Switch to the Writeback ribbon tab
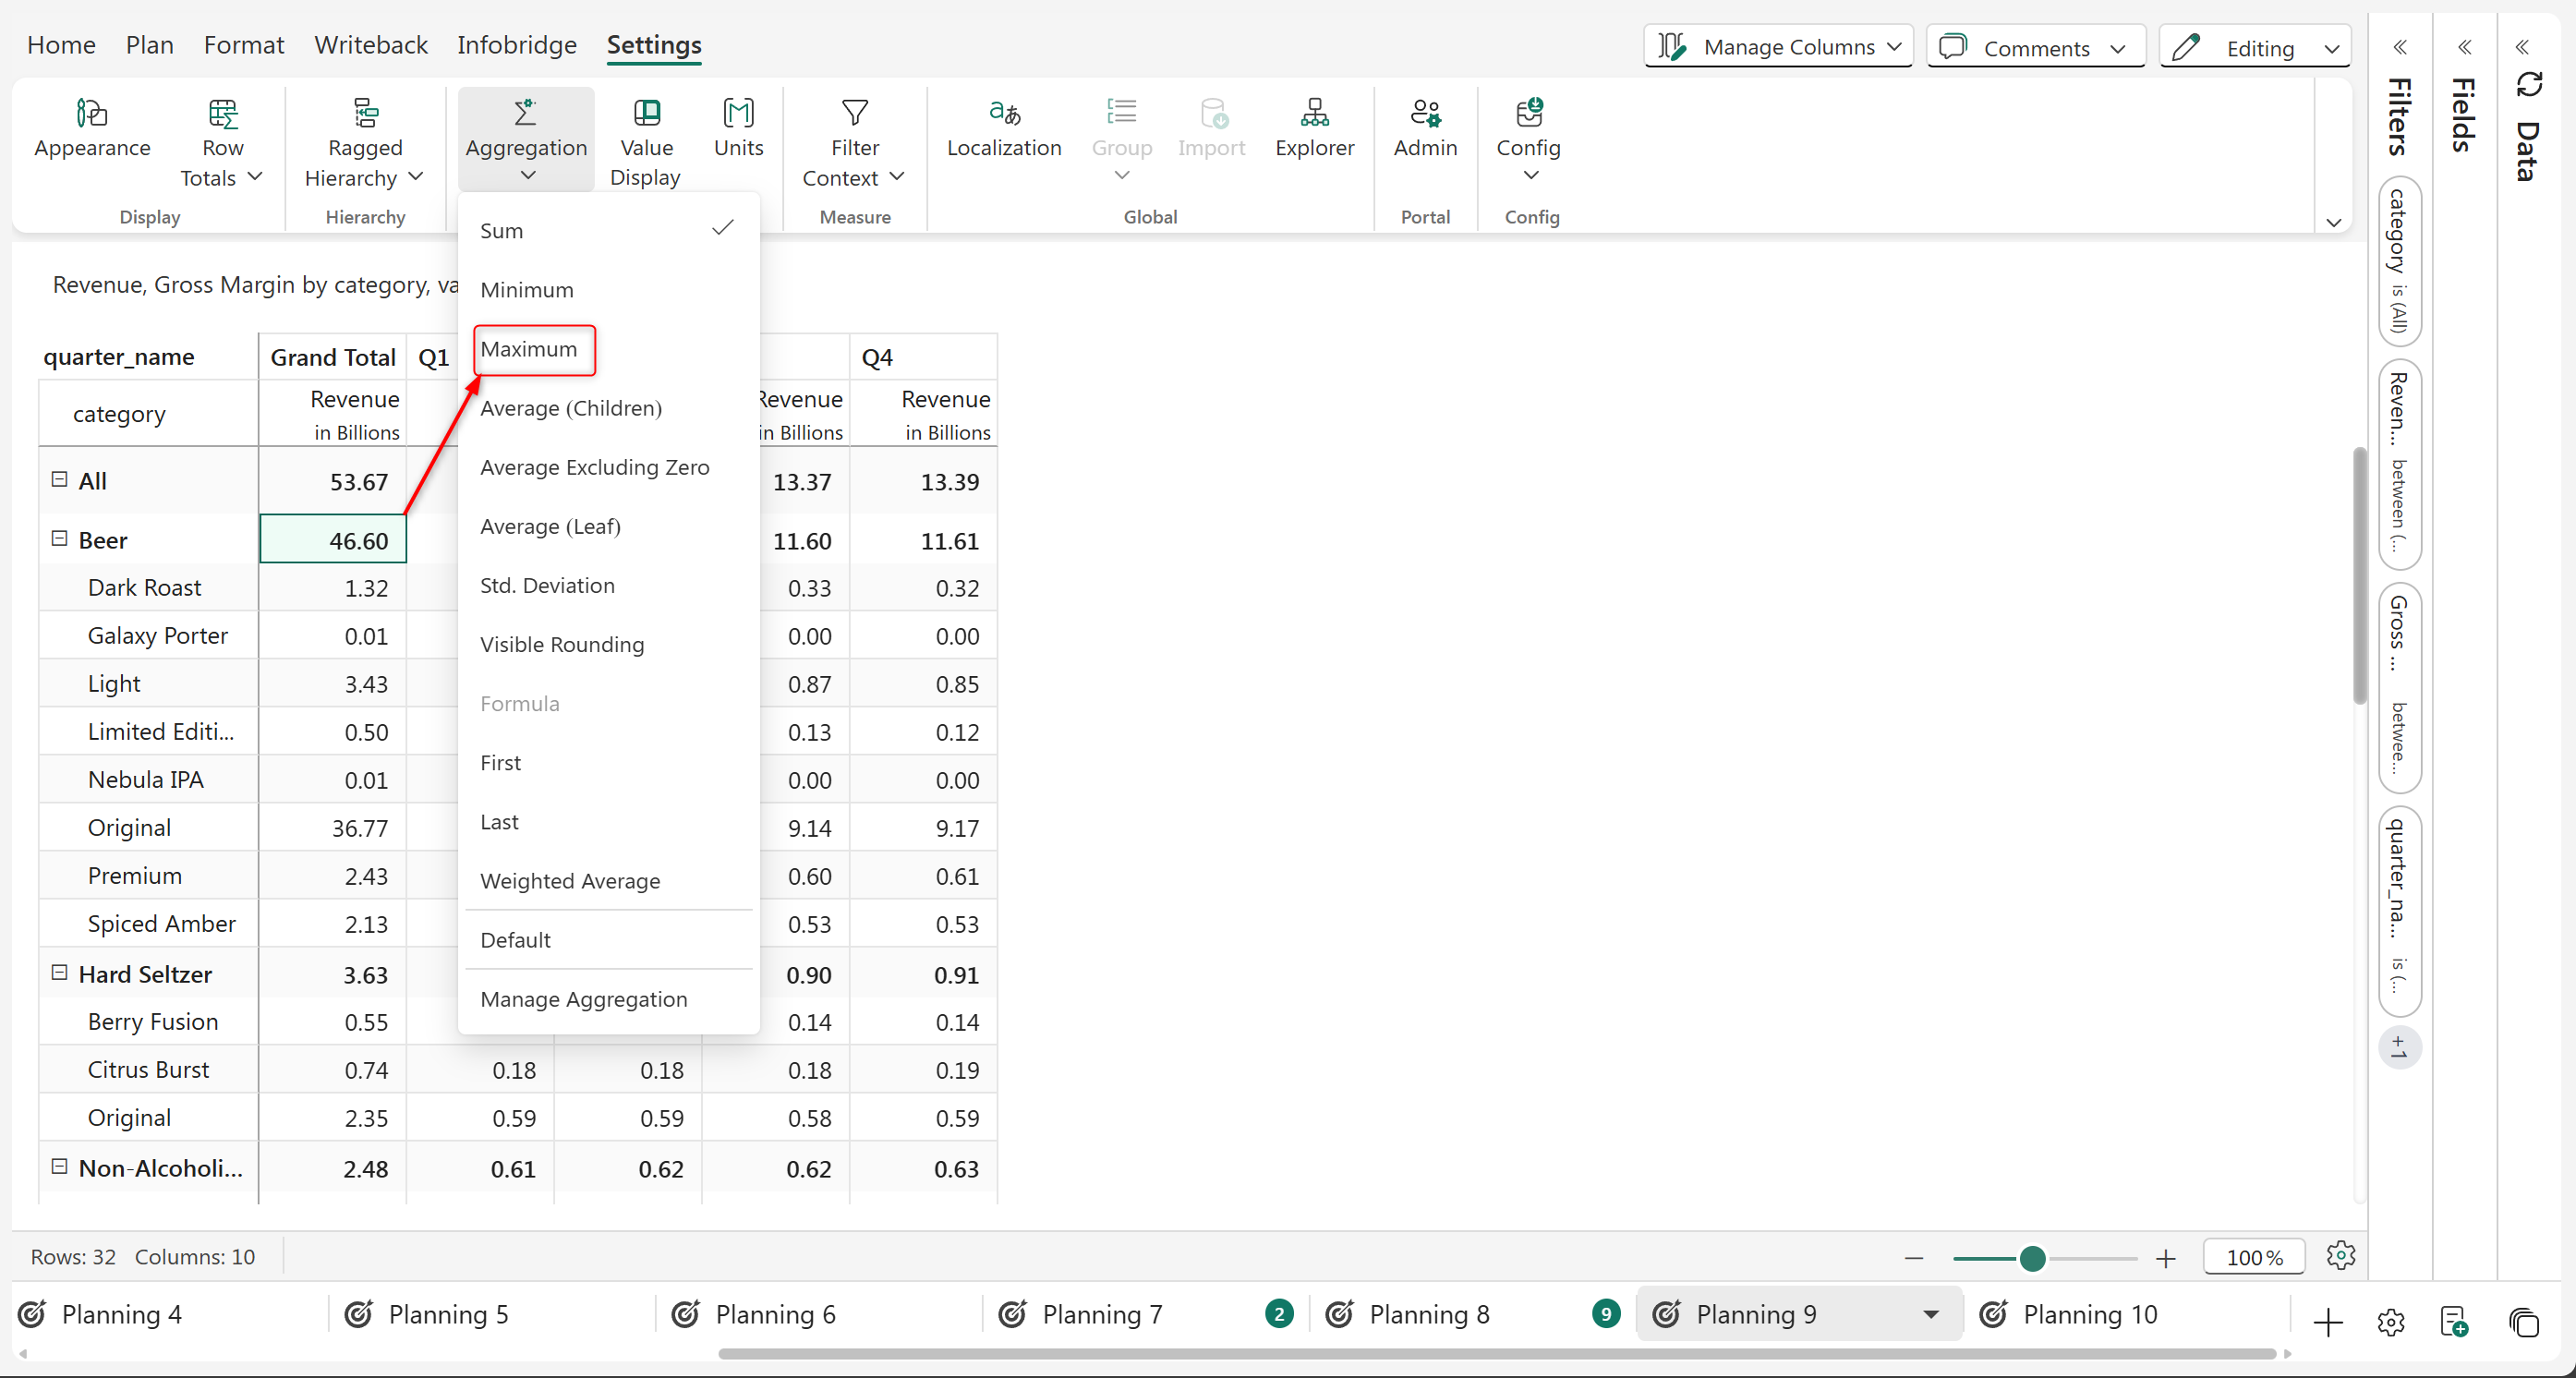 [x=370, y=45]
